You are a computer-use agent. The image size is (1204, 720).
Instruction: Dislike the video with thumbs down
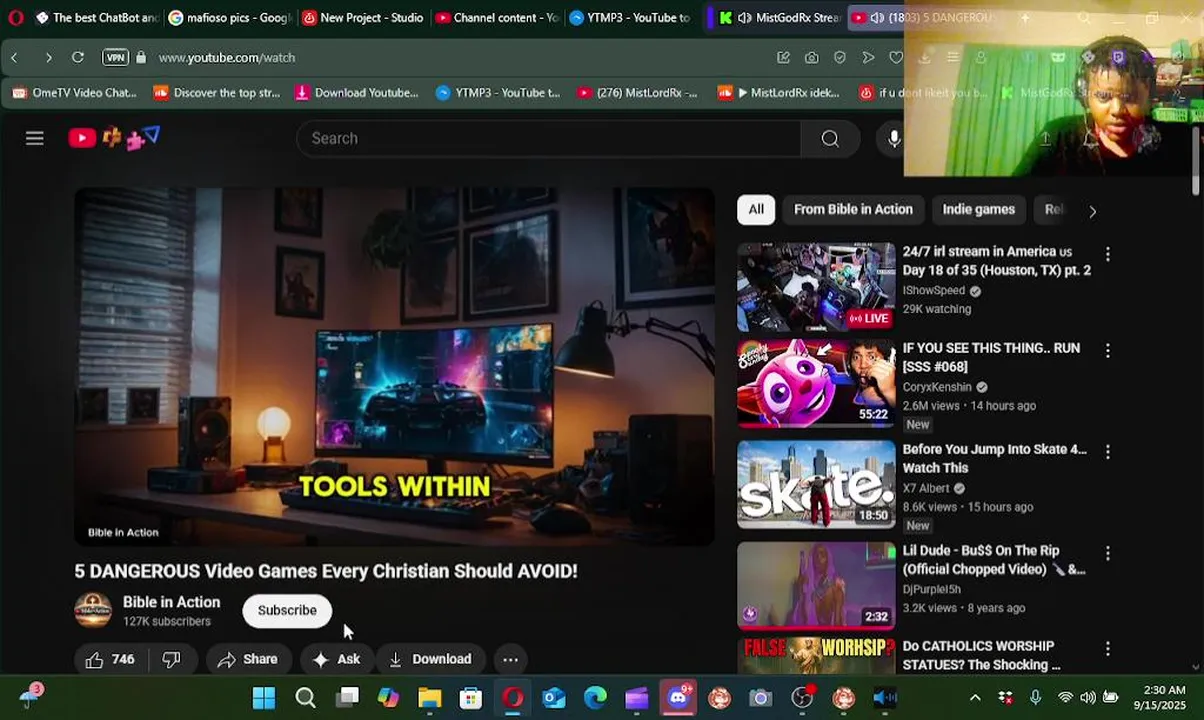point(171,659)
